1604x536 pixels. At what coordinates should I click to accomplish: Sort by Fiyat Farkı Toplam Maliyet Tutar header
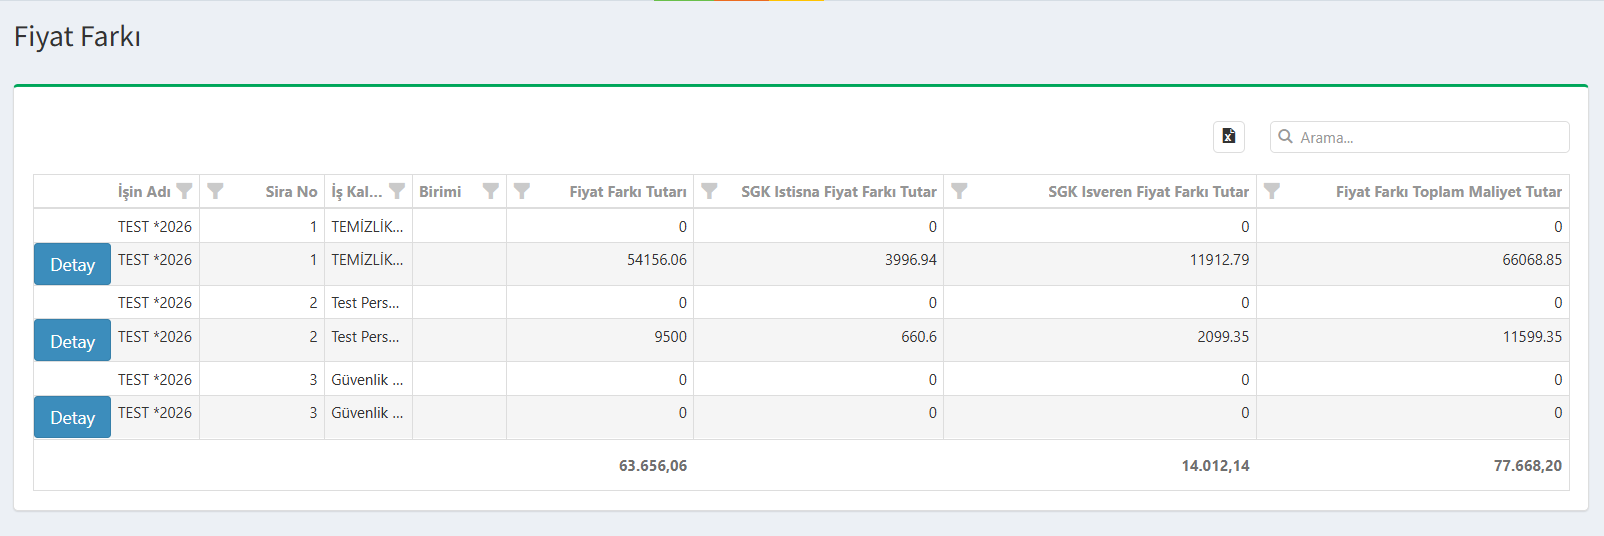(1448, 192)
